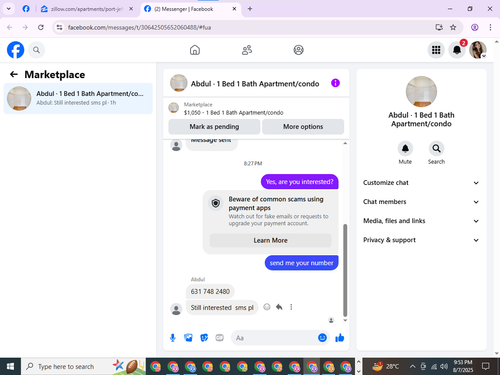Open taskbar volume control
The width and height of the screenshot is (500, 375).
[x=444, y=367]
